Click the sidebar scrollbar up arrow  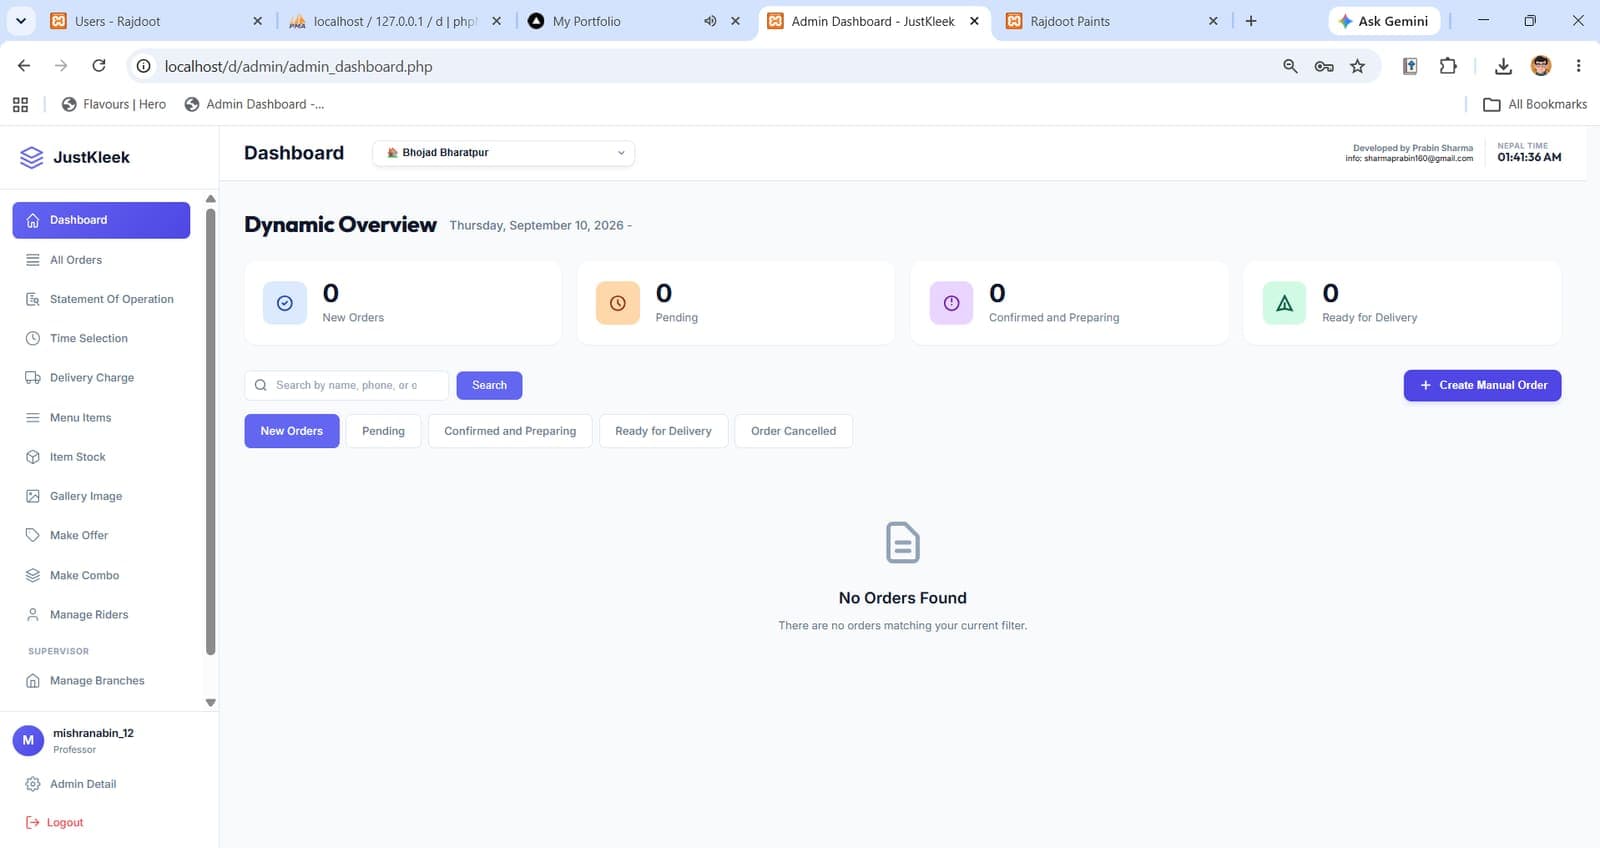click(x=210, y=199)
